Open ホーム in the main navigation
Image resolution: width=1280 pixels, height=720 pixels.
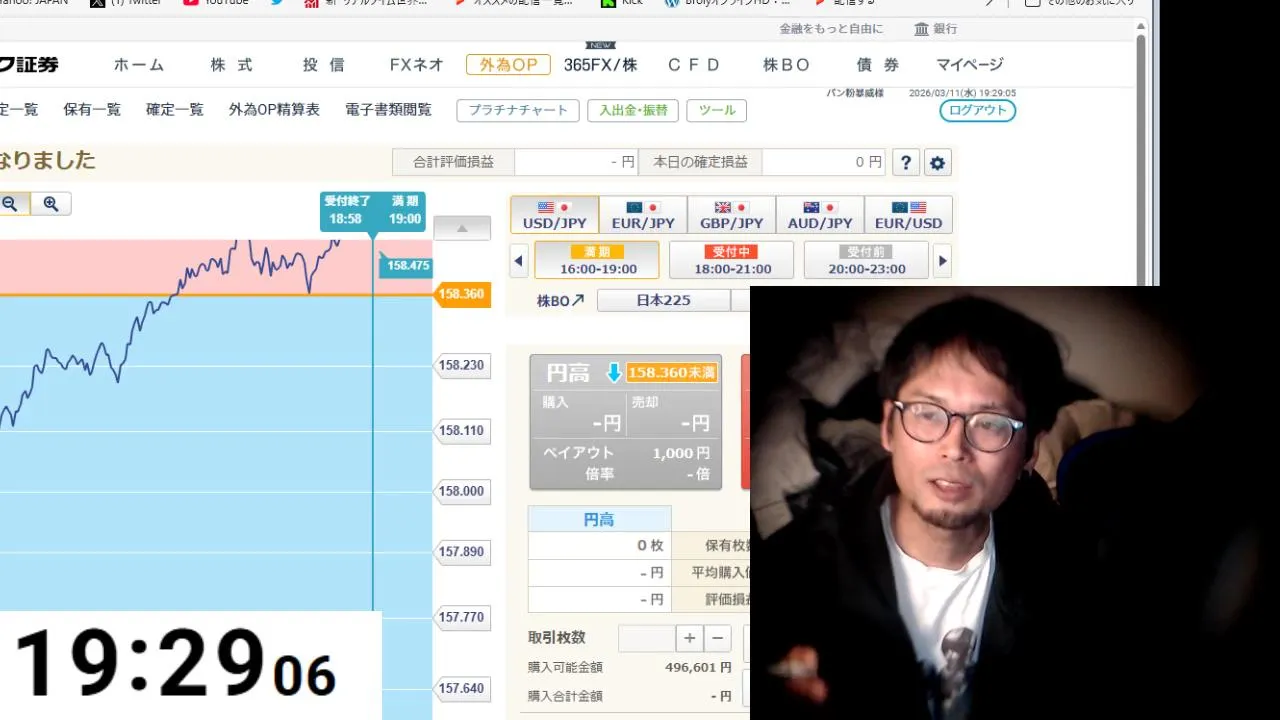point(139,65)
